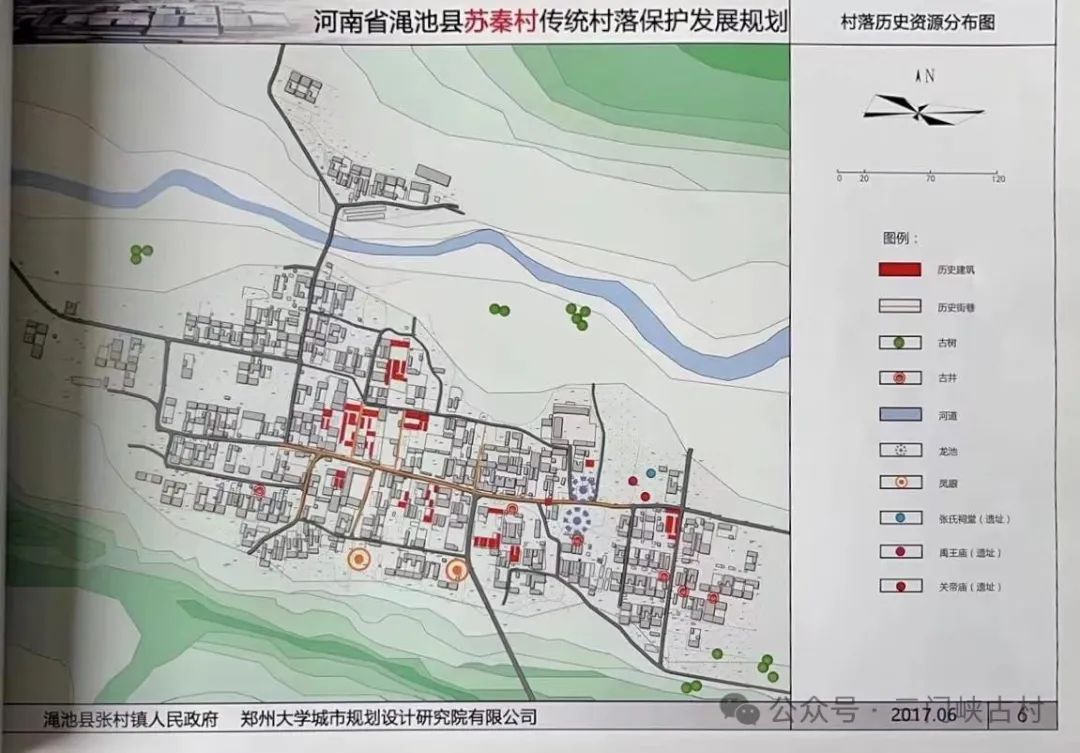Click '郑州大学城市规划设计研究院有限公司' footer text

(388, 718)
